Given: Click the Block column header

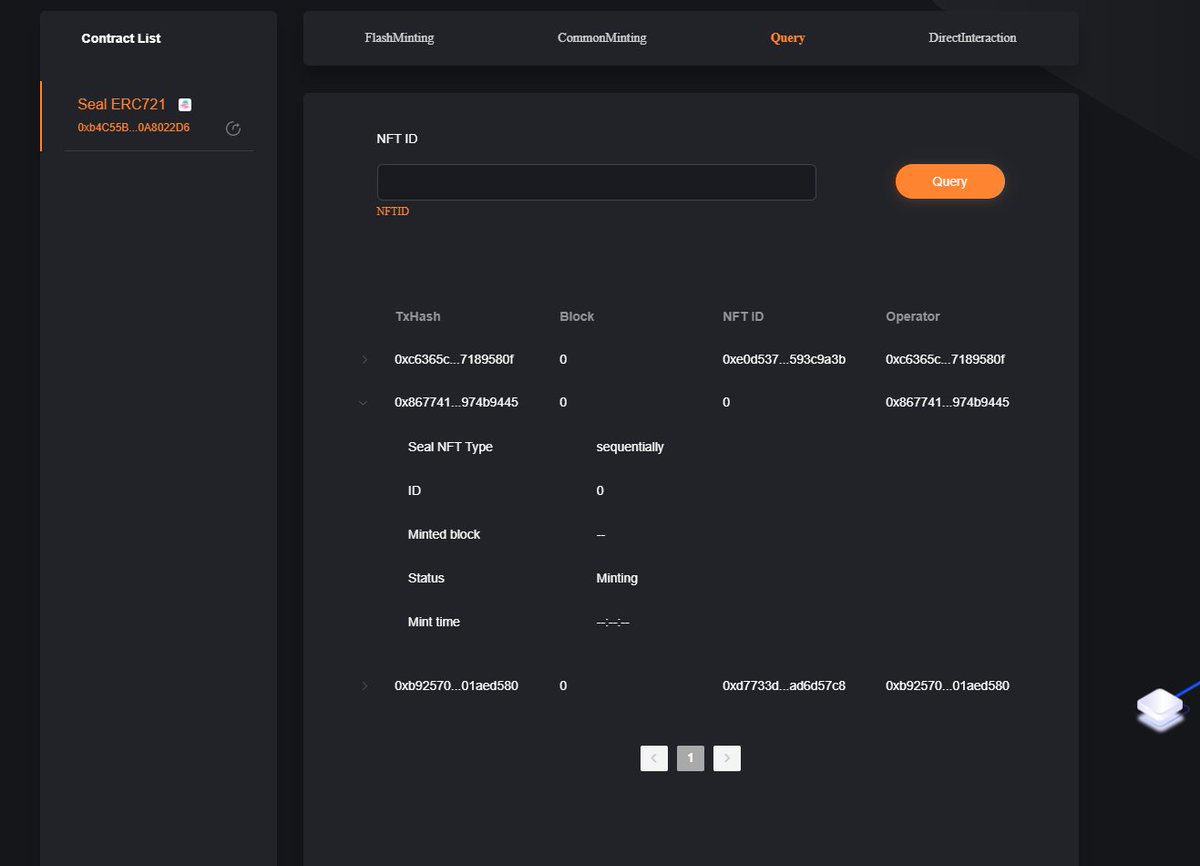Looking at the screenshot, I should tap(577, 316).
